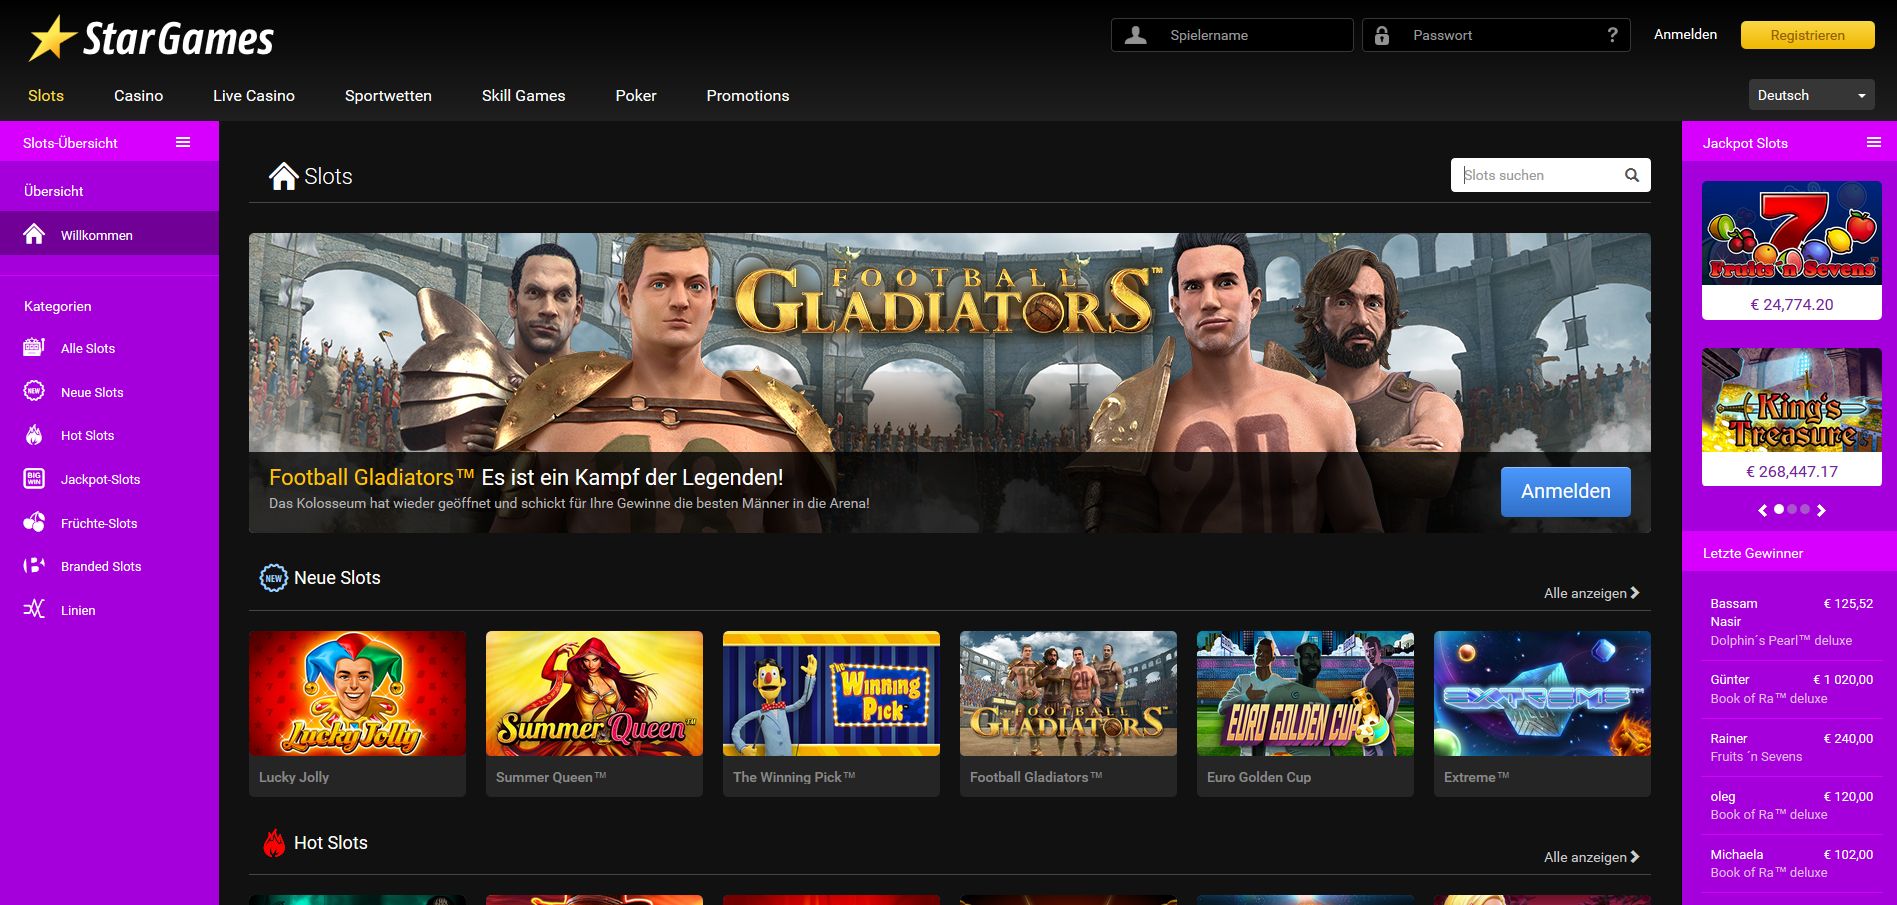This screenshot has height=905, width=1897.
Task: Click the Willkommen home icon in the sidebar
Action: (x=34, y=234)
